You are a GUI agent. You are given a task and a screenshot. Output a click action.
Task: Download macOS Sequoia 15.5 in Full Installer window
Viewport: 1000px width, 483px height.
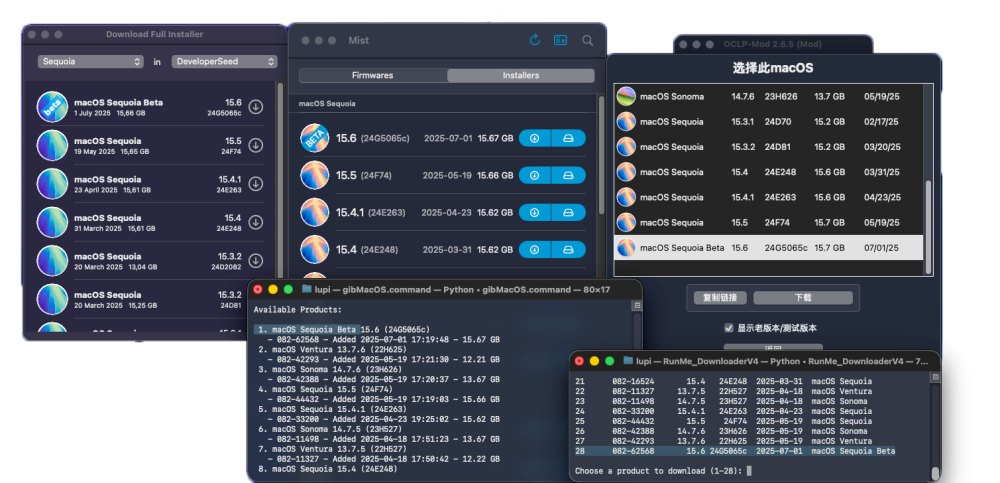click(256, 145)
